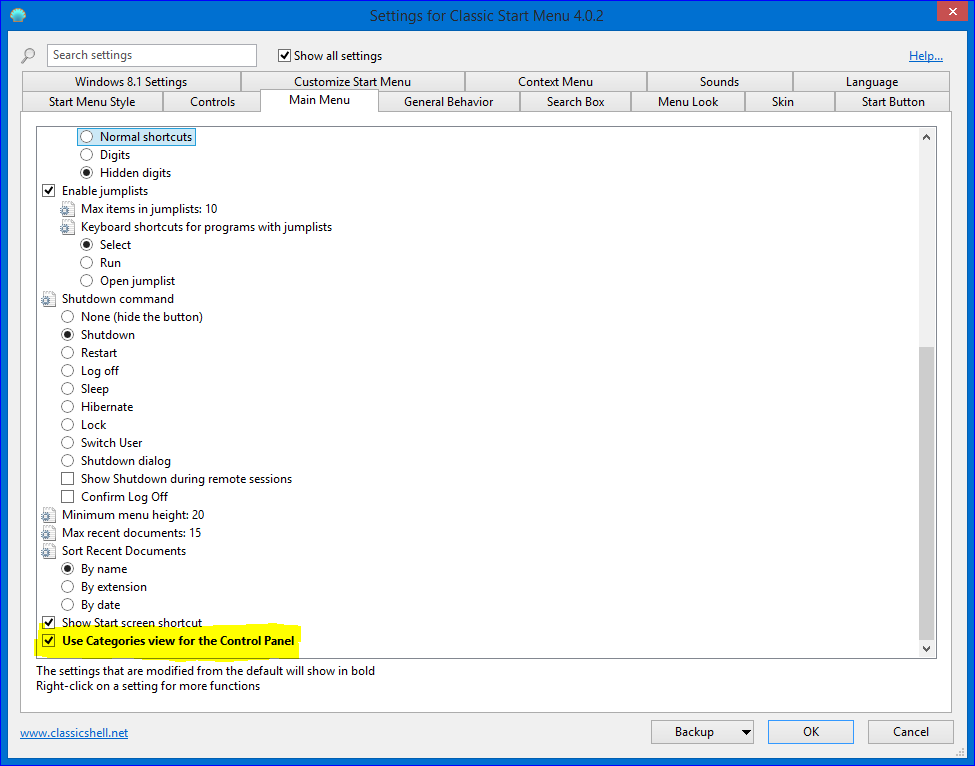Click the Minimum menu height setting icon
The width and height of the screenshot is (975, 766).
(48, 515)
